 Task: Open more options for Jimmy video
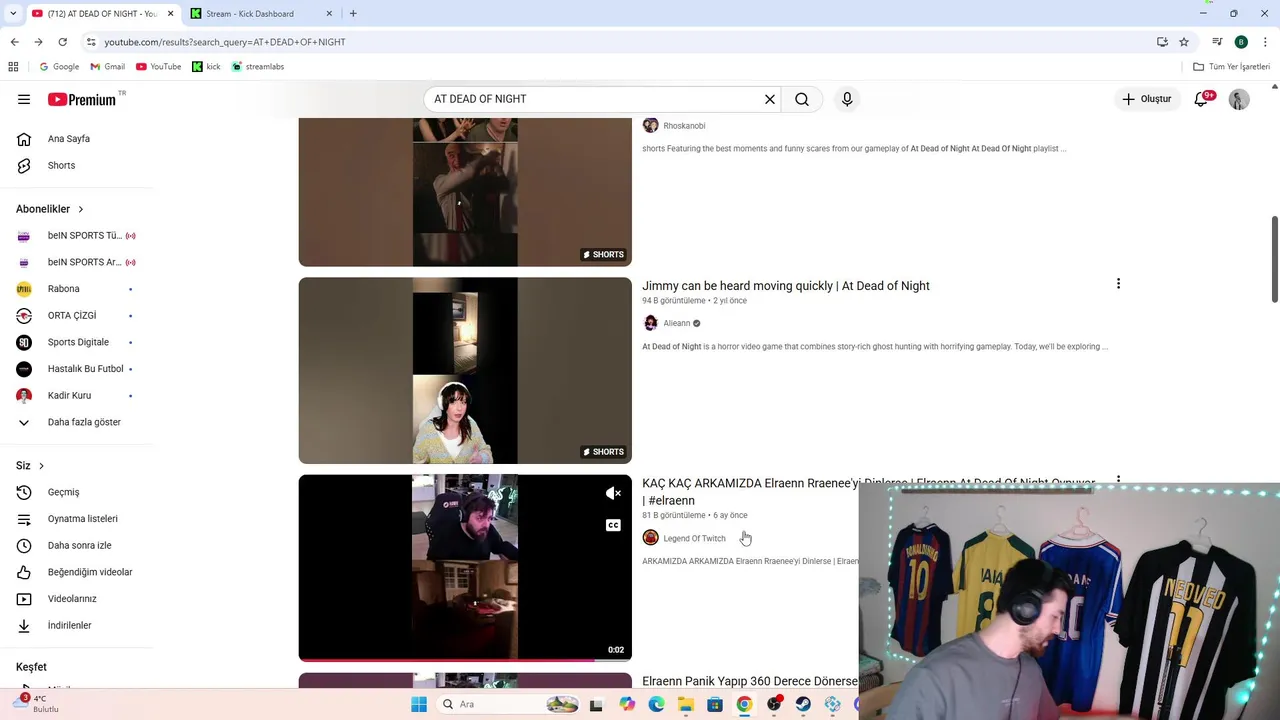point(1118,284)
